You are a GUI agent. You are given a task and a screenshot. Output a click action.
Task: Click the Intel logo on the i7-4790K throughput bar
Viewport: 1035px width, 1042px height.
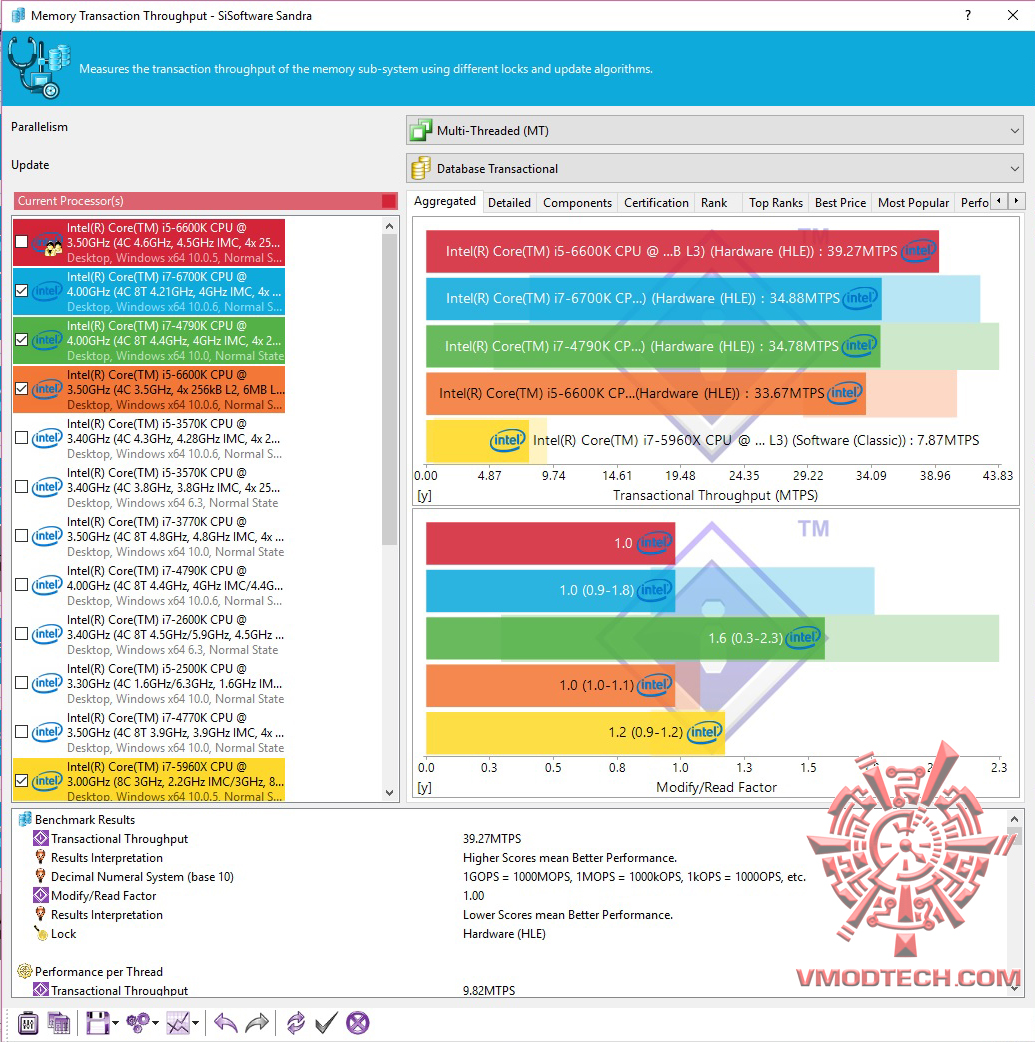click(x=860, y=346)
